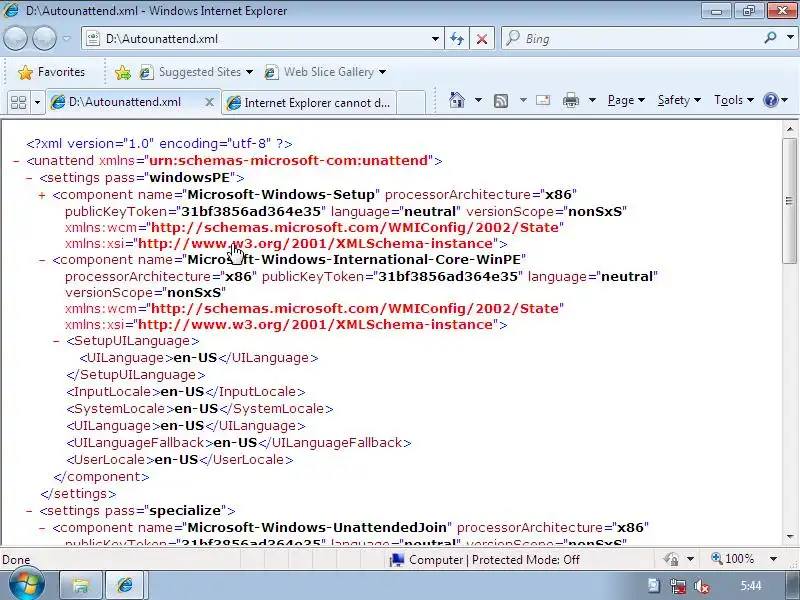Click the UserLocale element line
The height and width of the screenshot is (600, 800).
coord(180,460)
